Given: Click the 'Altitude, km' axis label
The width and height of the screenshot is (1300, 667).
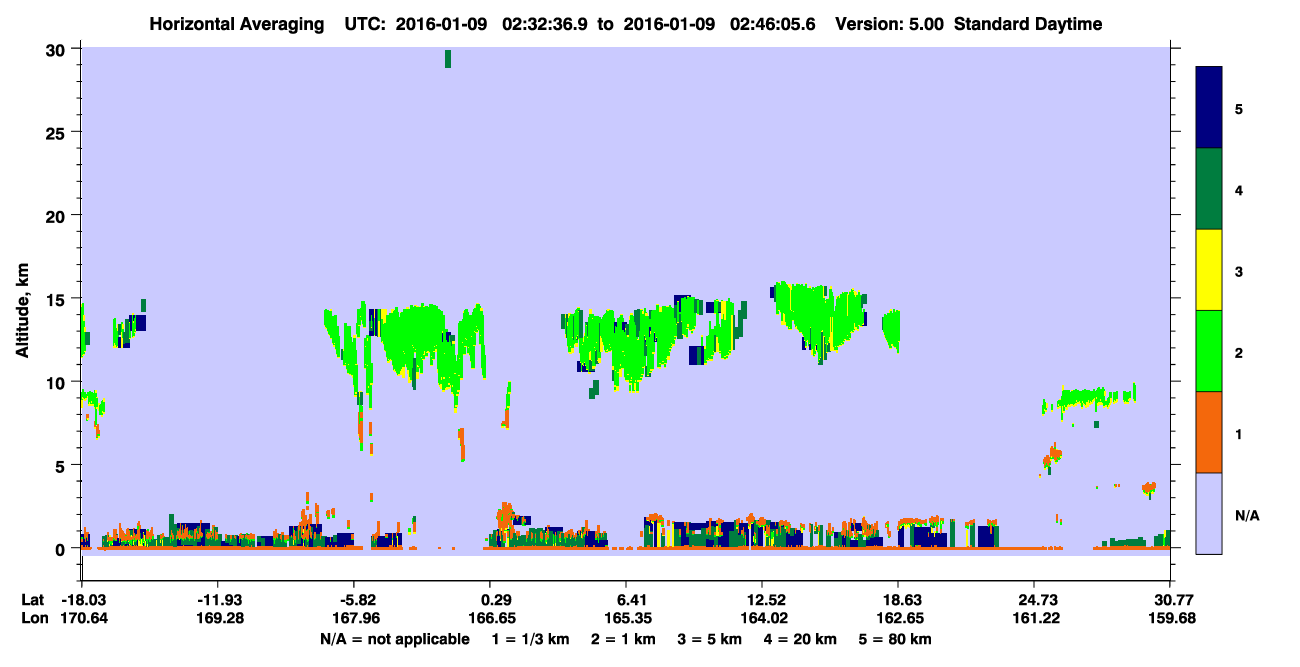Looking at the screenshot, I should pyautogui.click(x=22, y=311).
